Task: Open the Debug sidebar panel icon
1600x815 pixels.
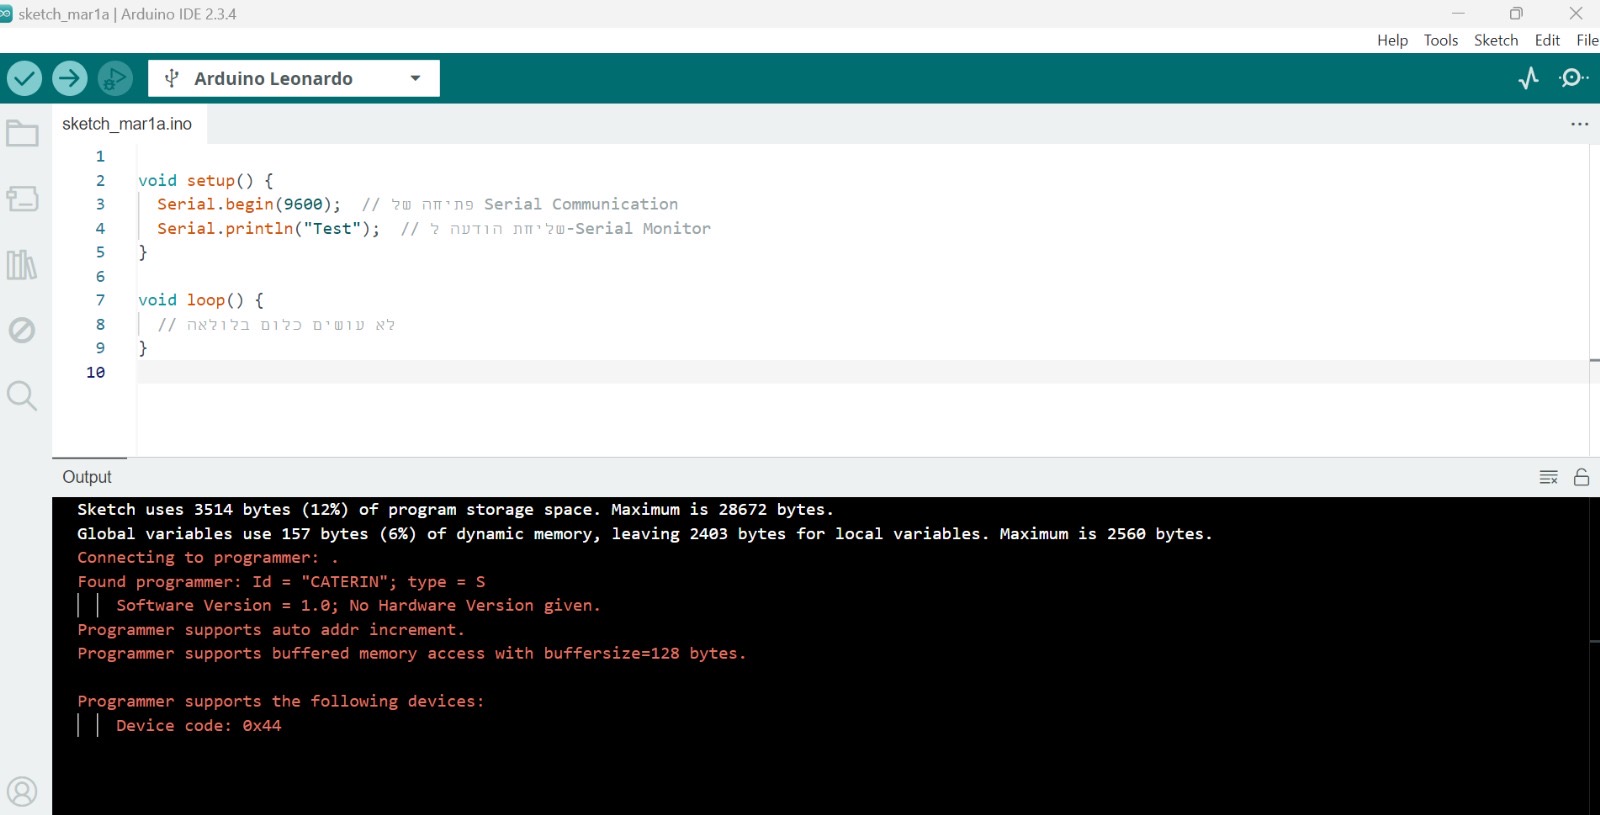Action: [22, 330]
